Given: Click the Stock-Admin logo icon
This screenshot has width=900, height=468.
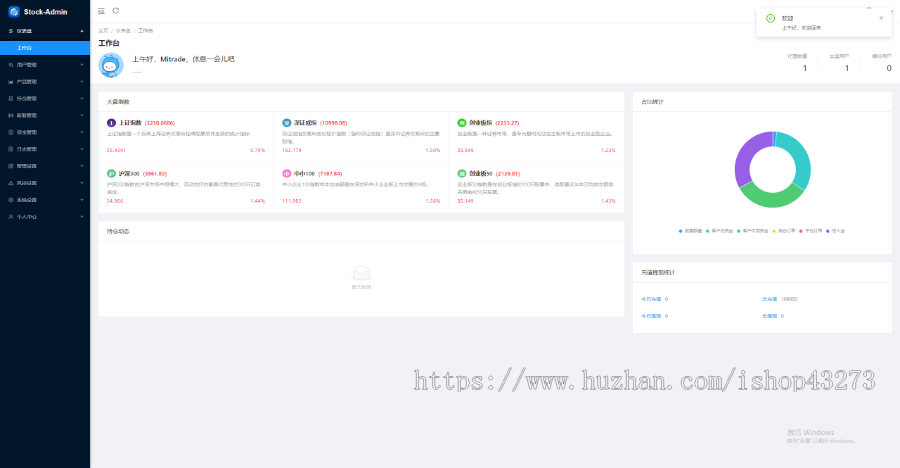Looking at the screenshot, I should pos(14,11).
